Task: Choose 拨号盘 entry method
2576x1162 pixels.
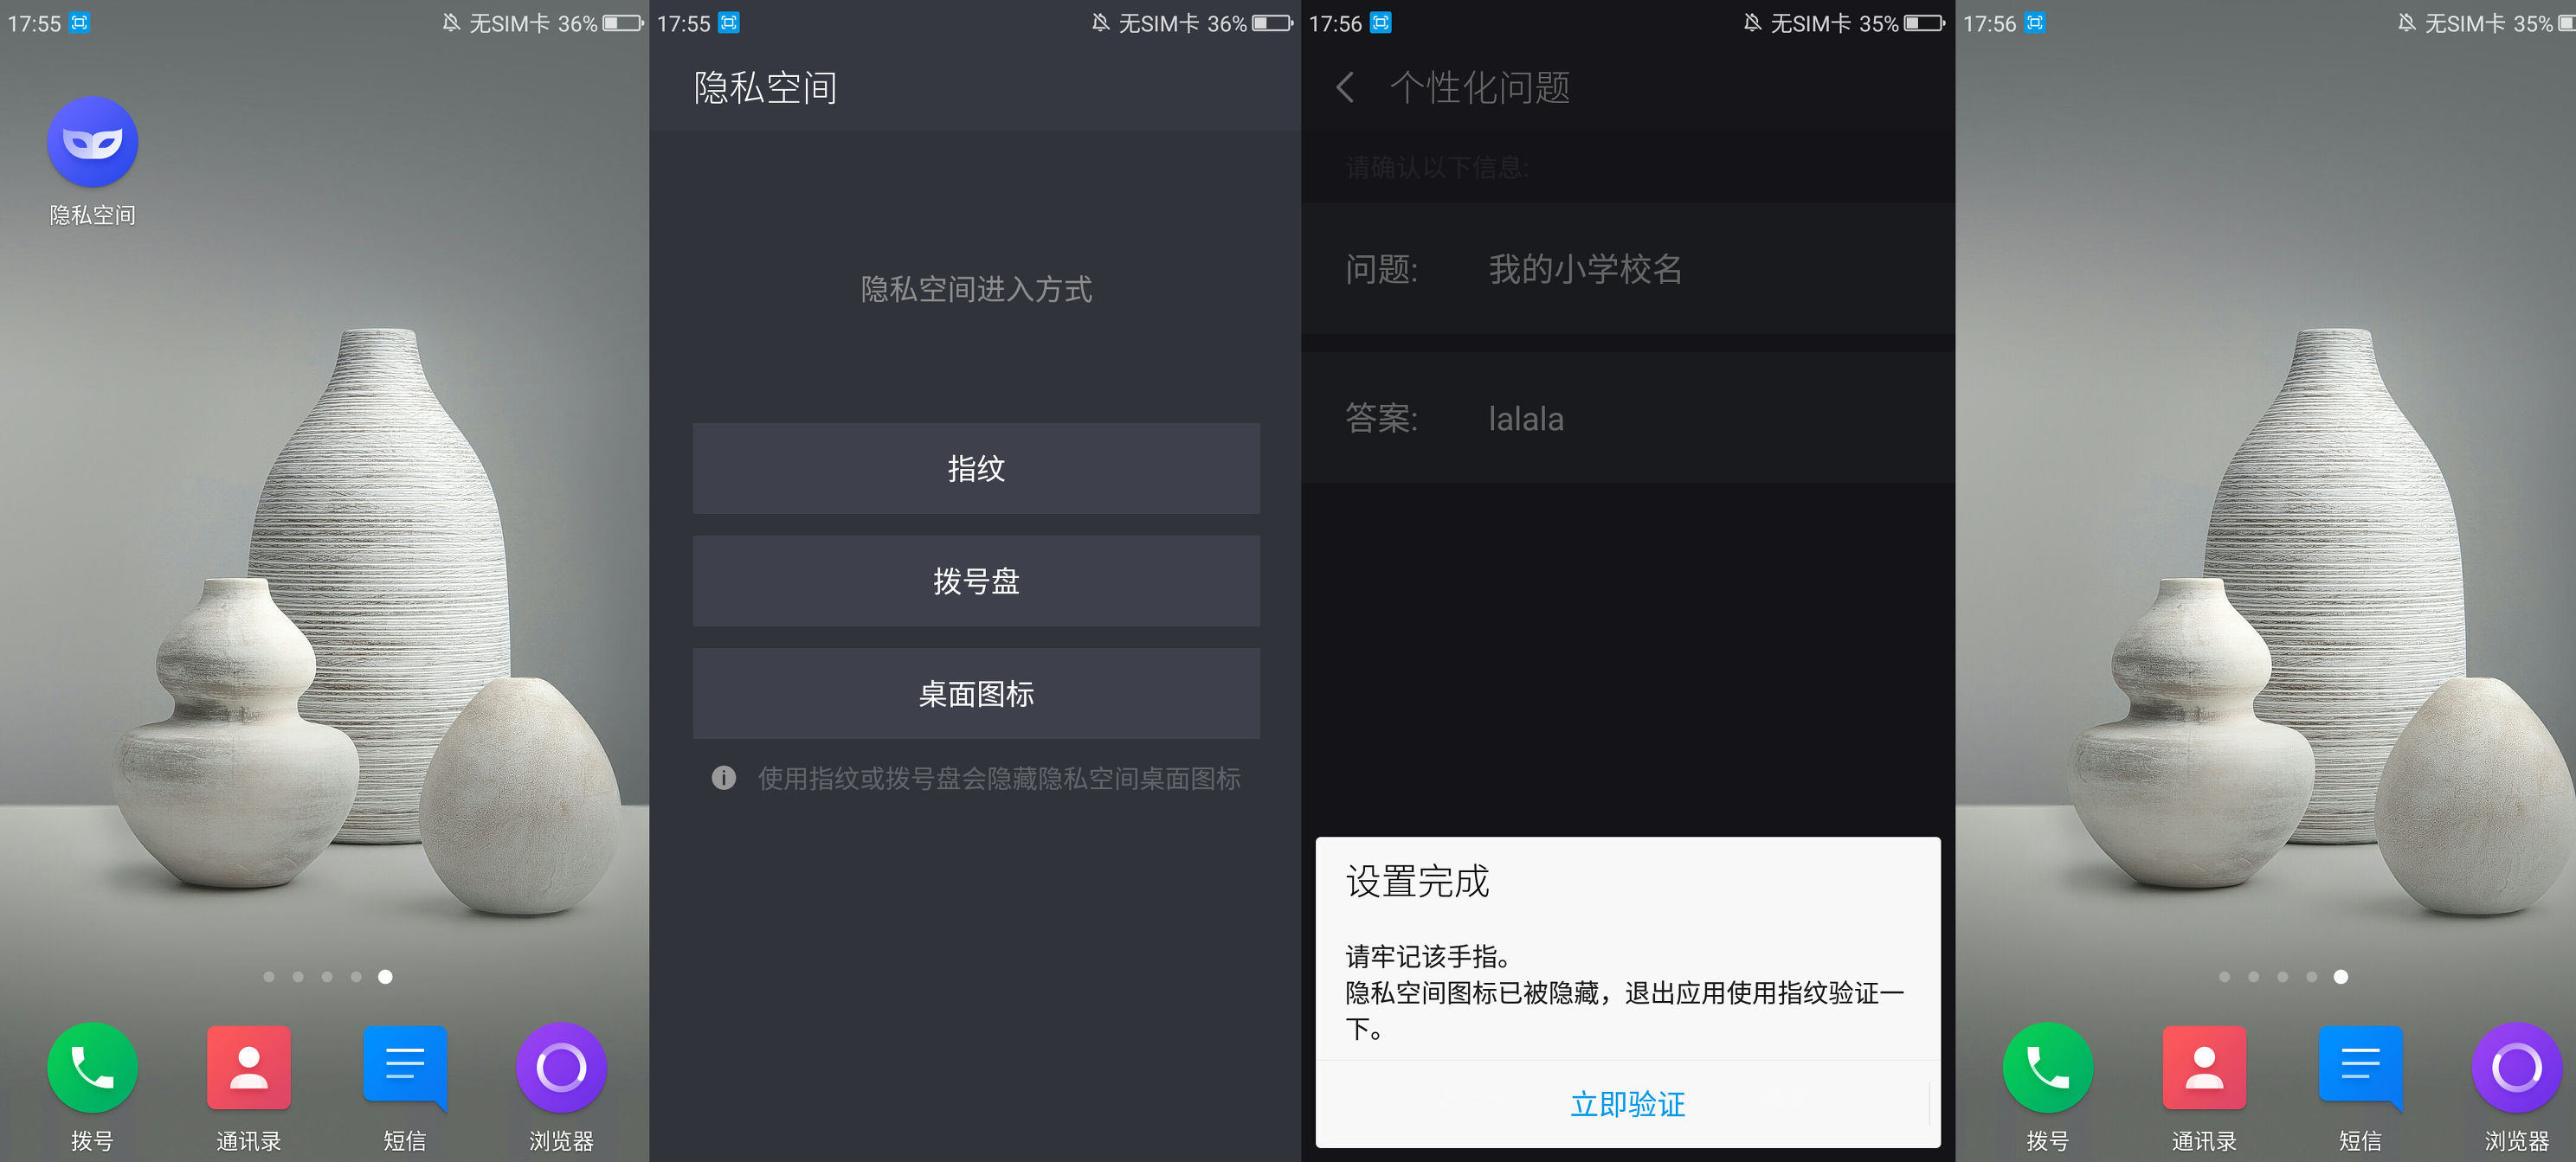Action: point(976,581)
